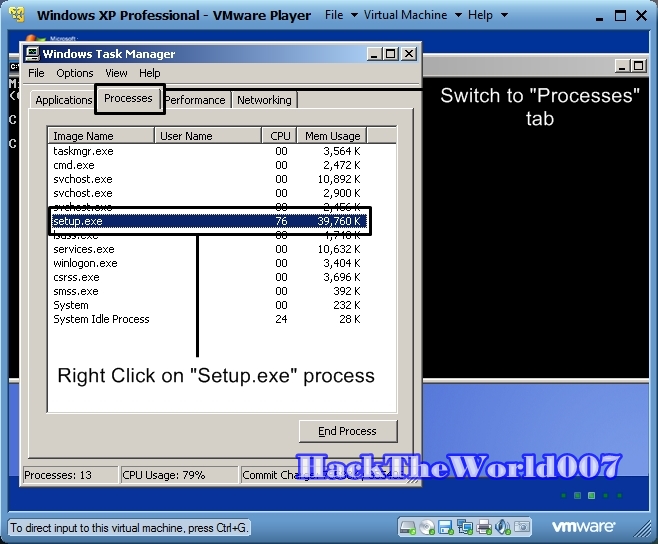Maximize the Windows Task Manager window
Viewport: 658px width, 544px height.
(x=391, y=54)
